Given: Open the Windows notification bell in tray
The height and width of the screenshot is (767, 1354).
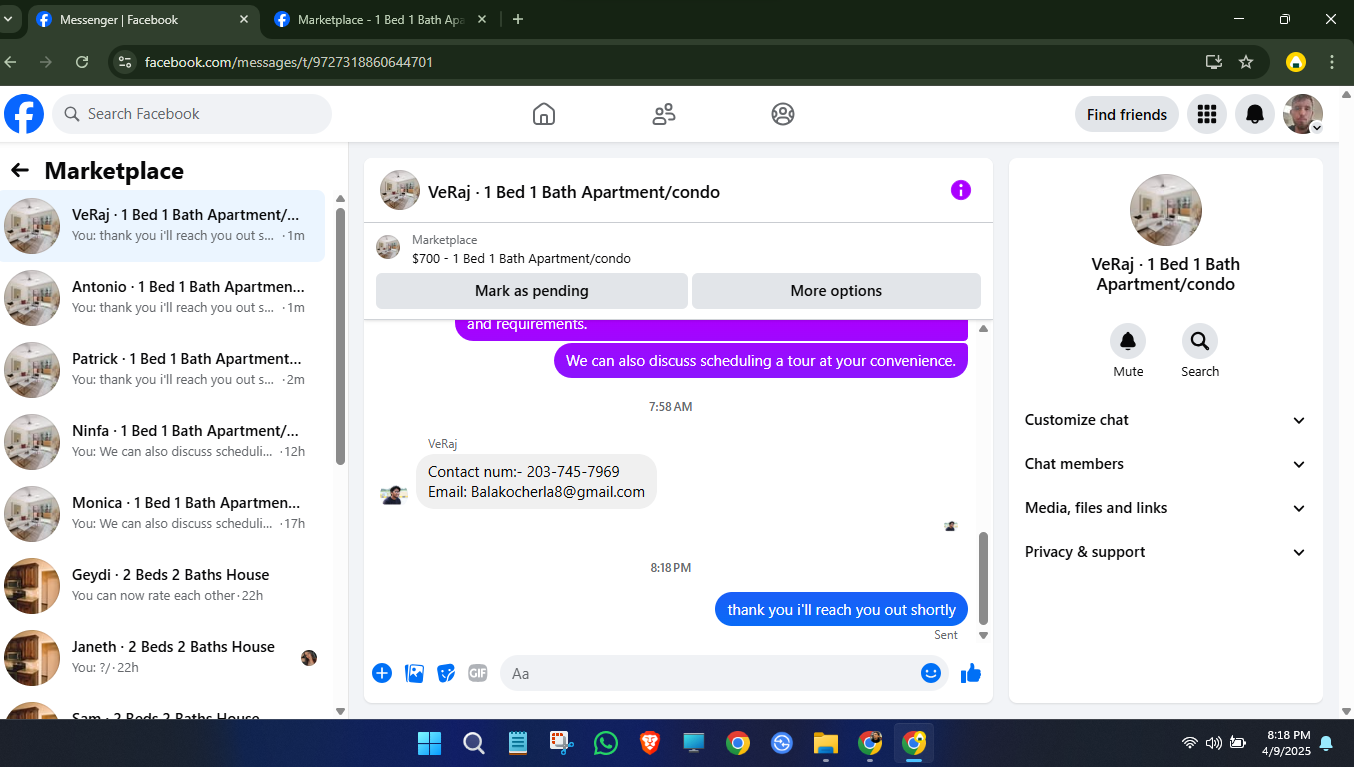Looking at the screenshot, I should coord(1326,743).
